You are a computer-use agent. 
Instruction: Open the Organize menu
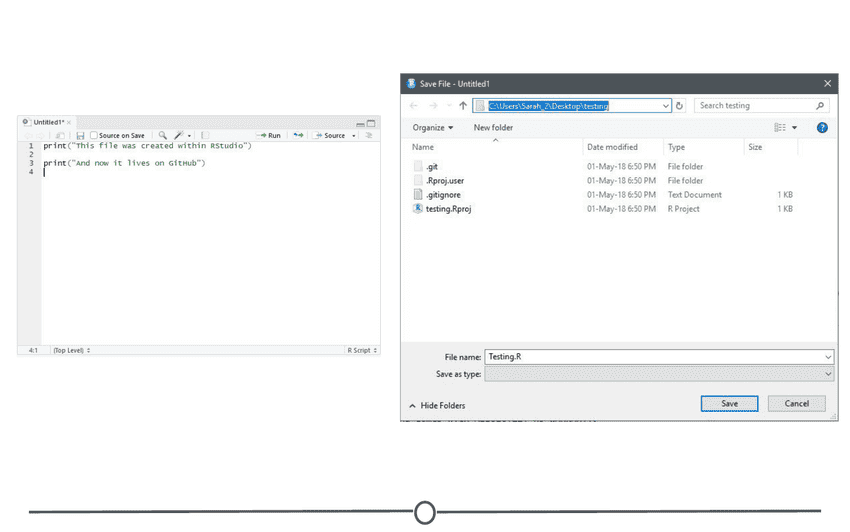(433, 128)
